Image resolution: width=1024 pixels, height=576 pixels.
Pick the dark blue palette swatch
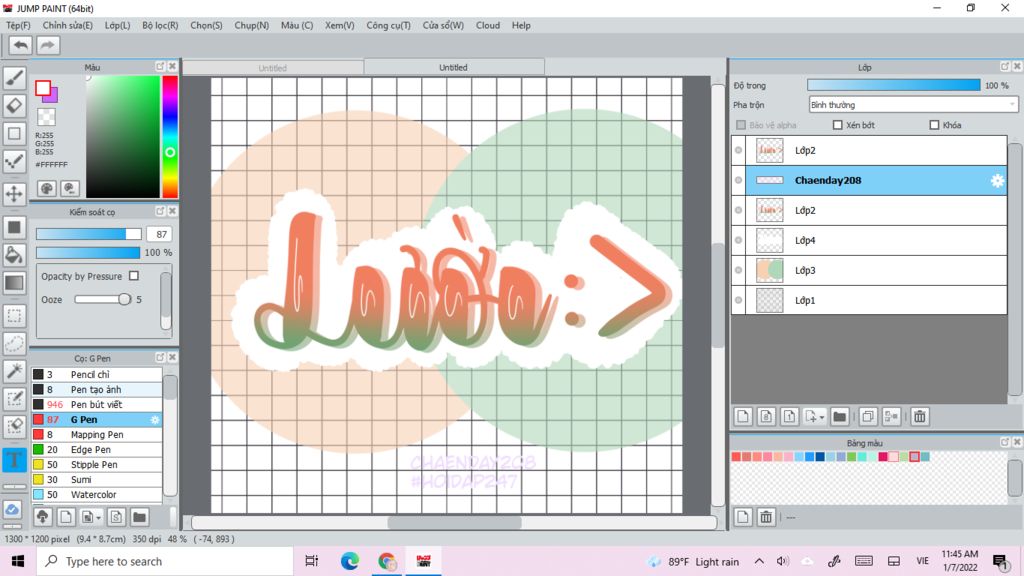click(x=820, y=456)
